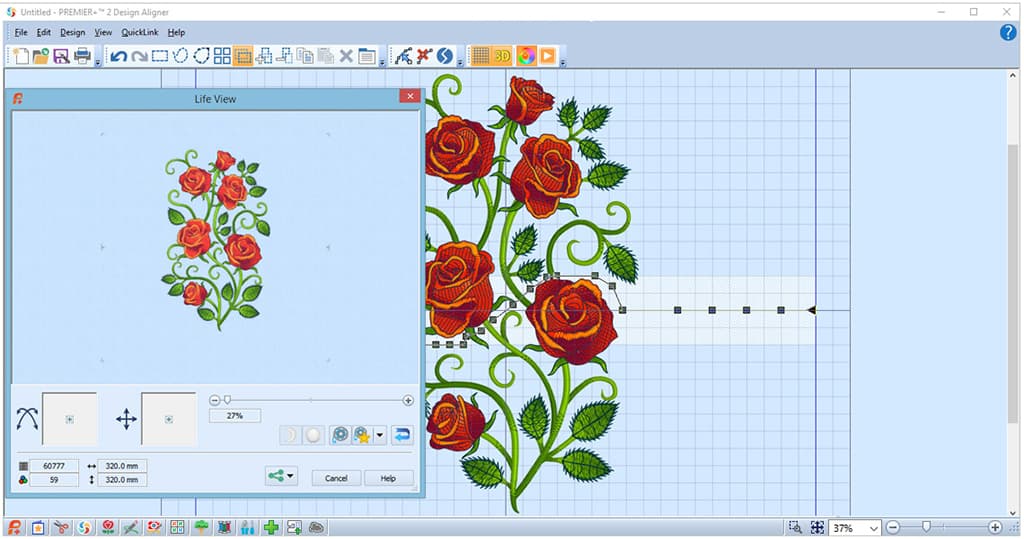Image resolution: width=1024 pixels, height=539 pixels.
Task: Click the blue Help question mark icon
Action: [1008, 32]
